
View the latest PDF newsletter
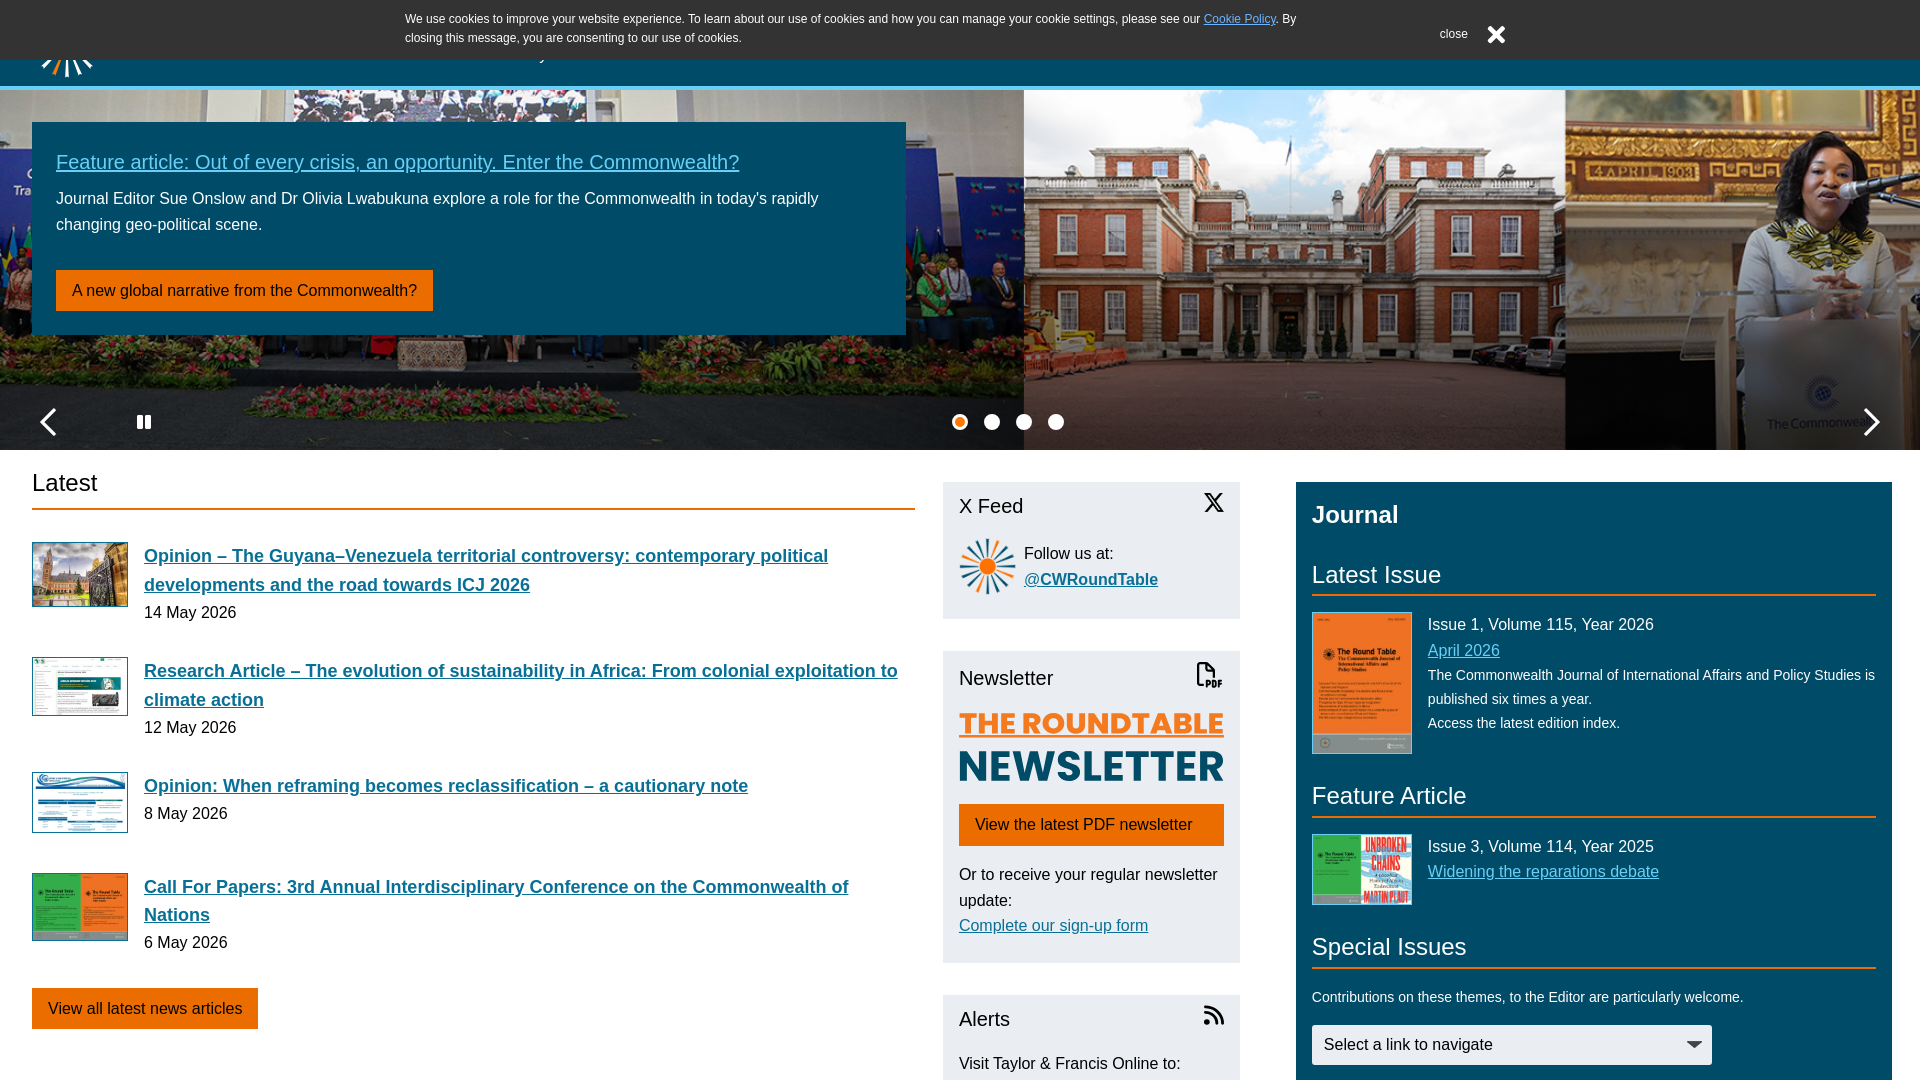click(1091, 825)
